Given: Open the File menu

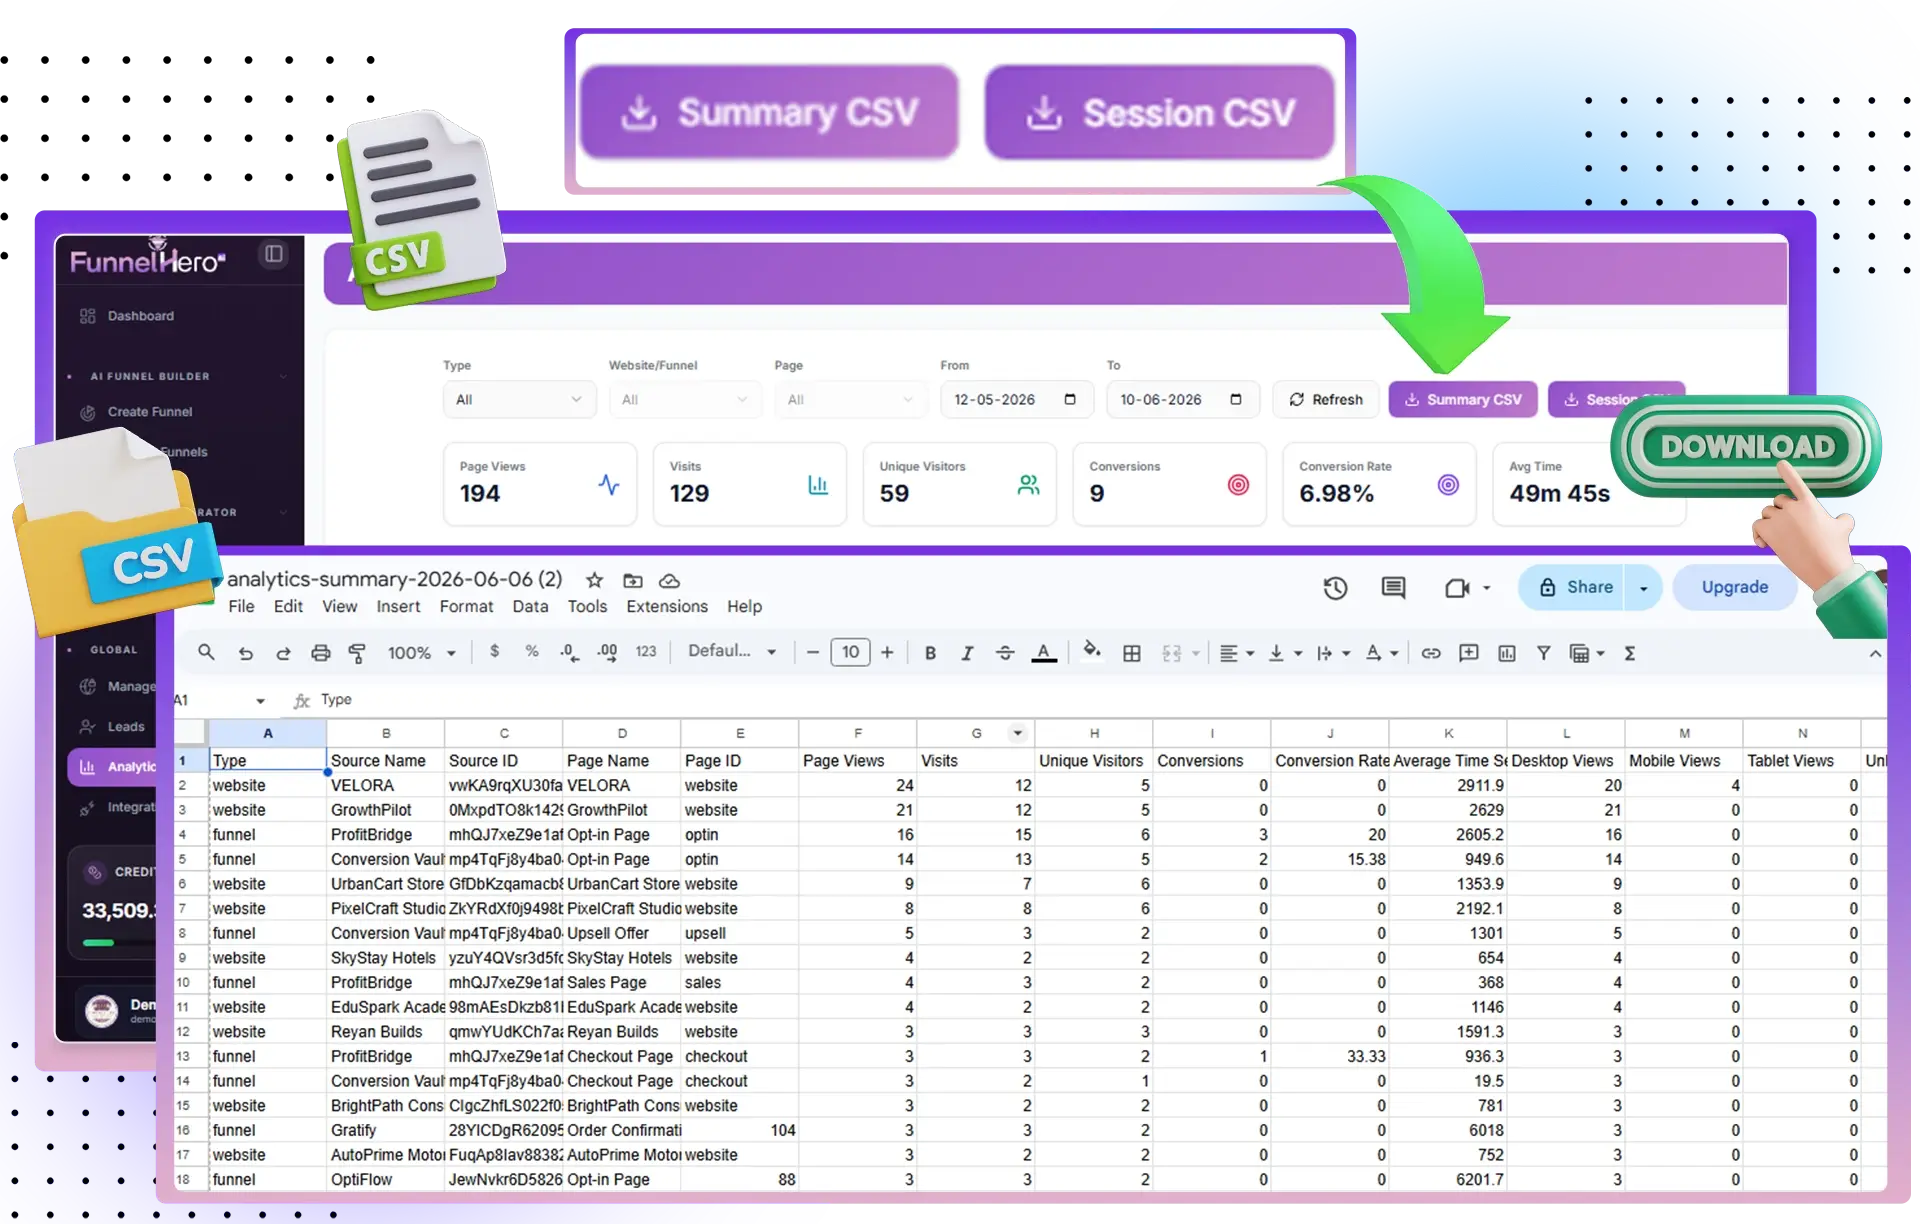Looking at the screenshot, I should (x=241, y=606).
